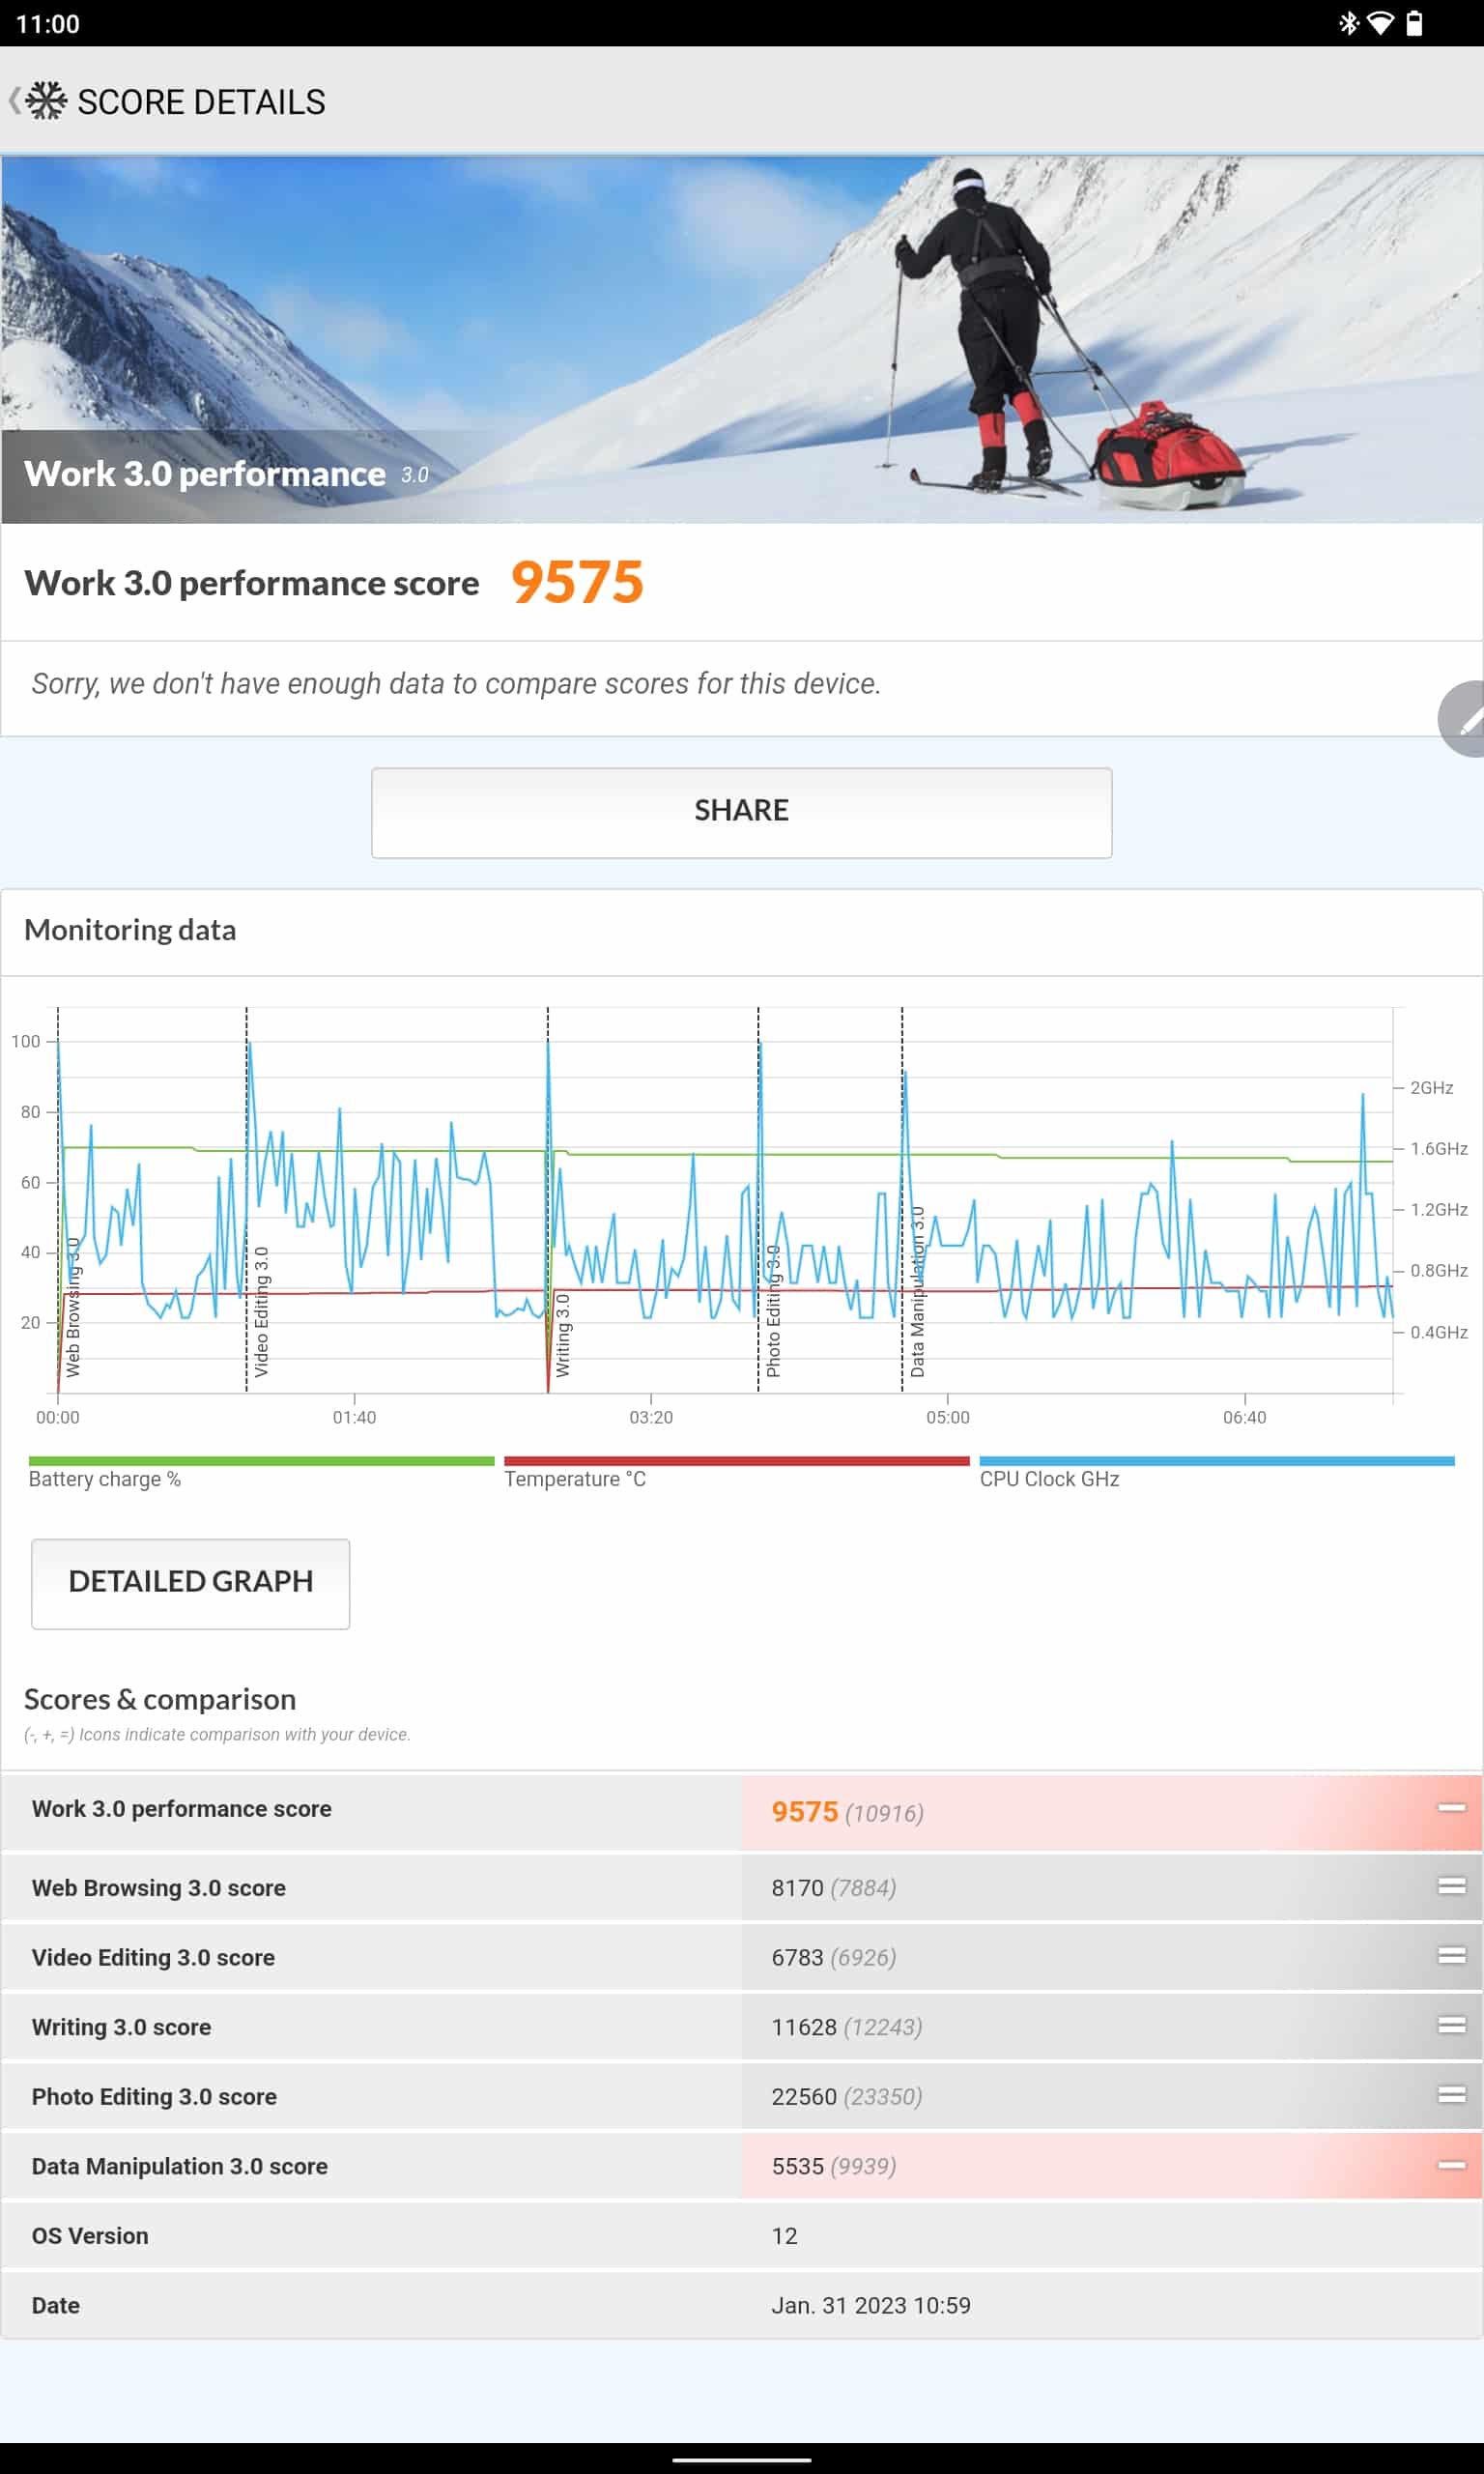Select the blue CPU Clock GHz legend
The height and width of the screenshot is (2474, 1484).
click(x=1216, y=1472)
